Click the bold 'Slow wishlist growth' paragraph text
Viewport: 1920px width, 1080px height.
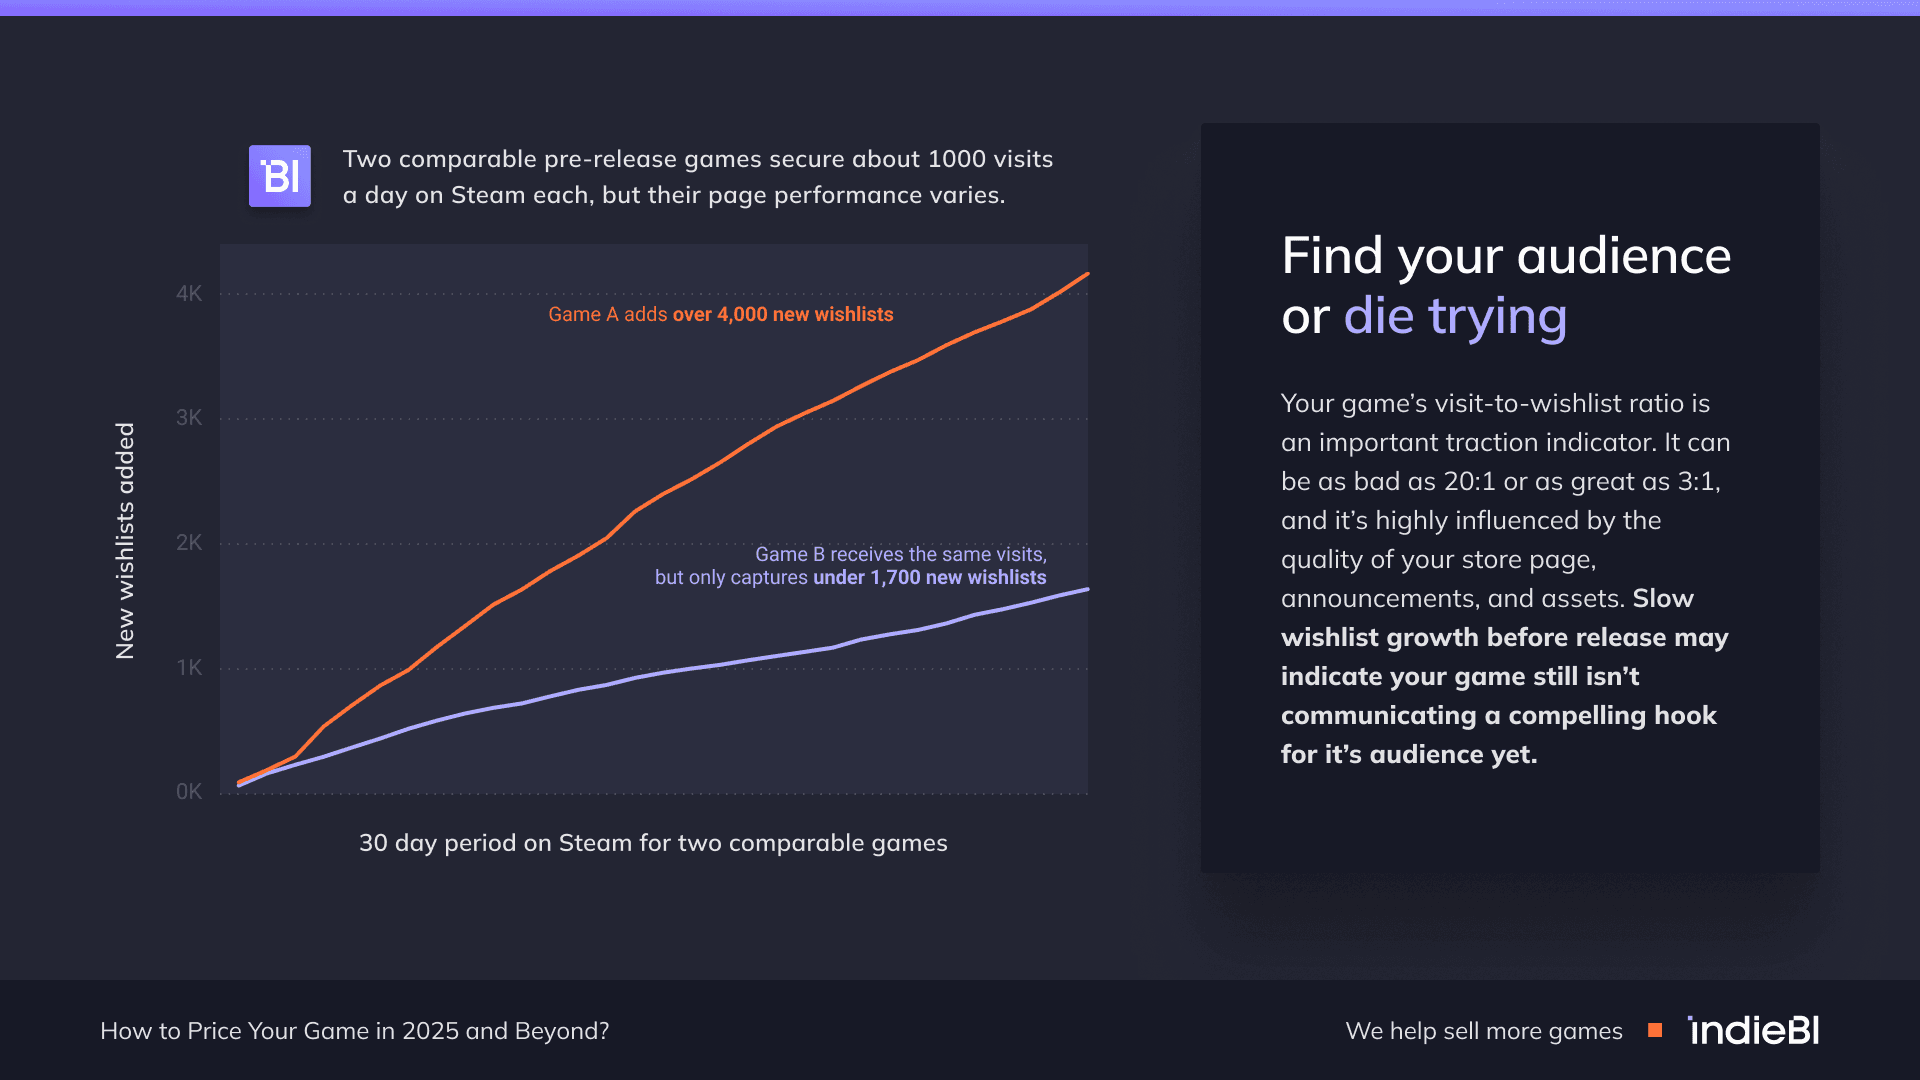[1505, 676]
